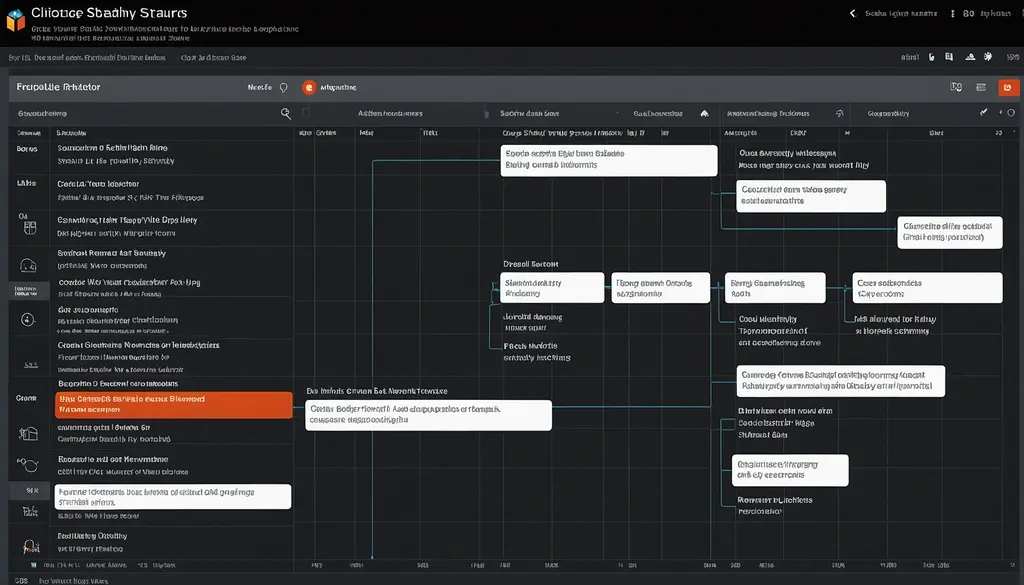Click the colorful cube app logo
1024x585 pixels.
pos(15,21)
